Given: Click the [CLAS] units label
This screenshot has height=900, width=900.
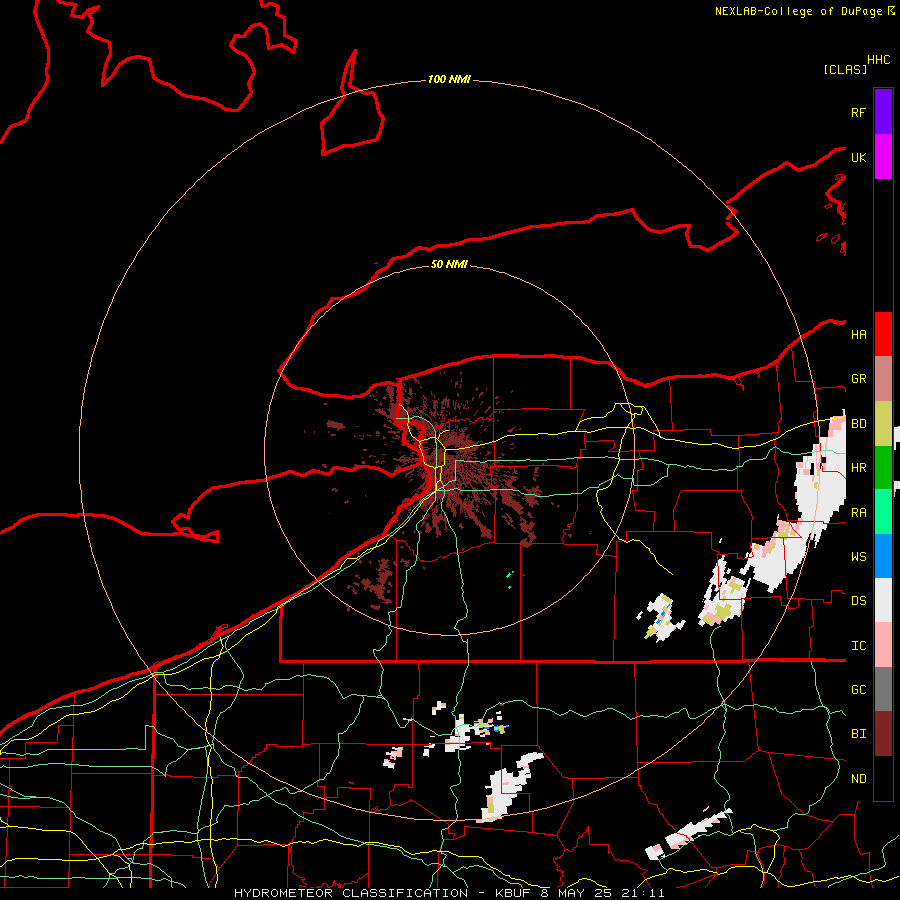Looking at the screenshot, I should point(845,69).
